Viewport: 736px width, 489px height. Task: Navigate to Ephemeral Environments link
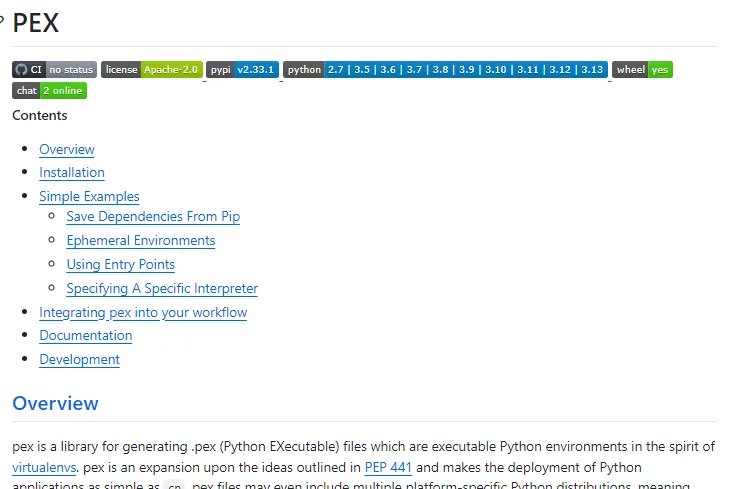point(141,240)
